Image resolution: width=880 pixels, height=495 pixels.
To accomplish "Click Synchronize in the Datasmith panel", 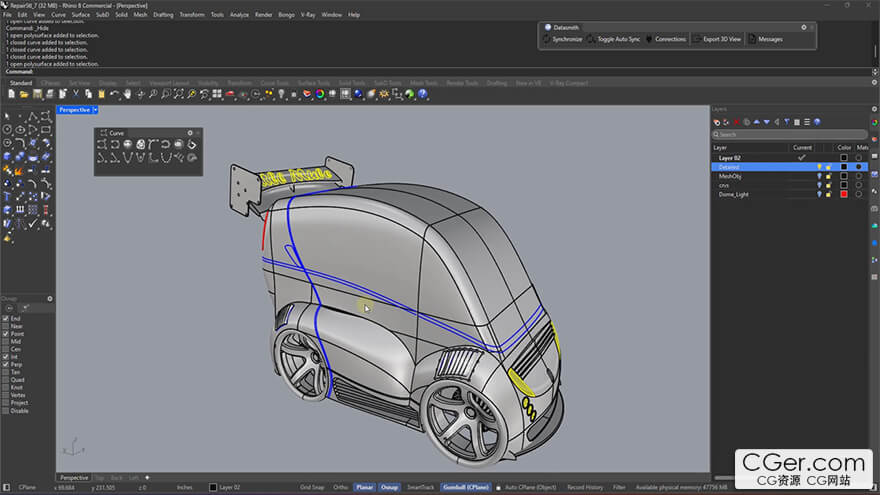I will [x=566, y=39].
